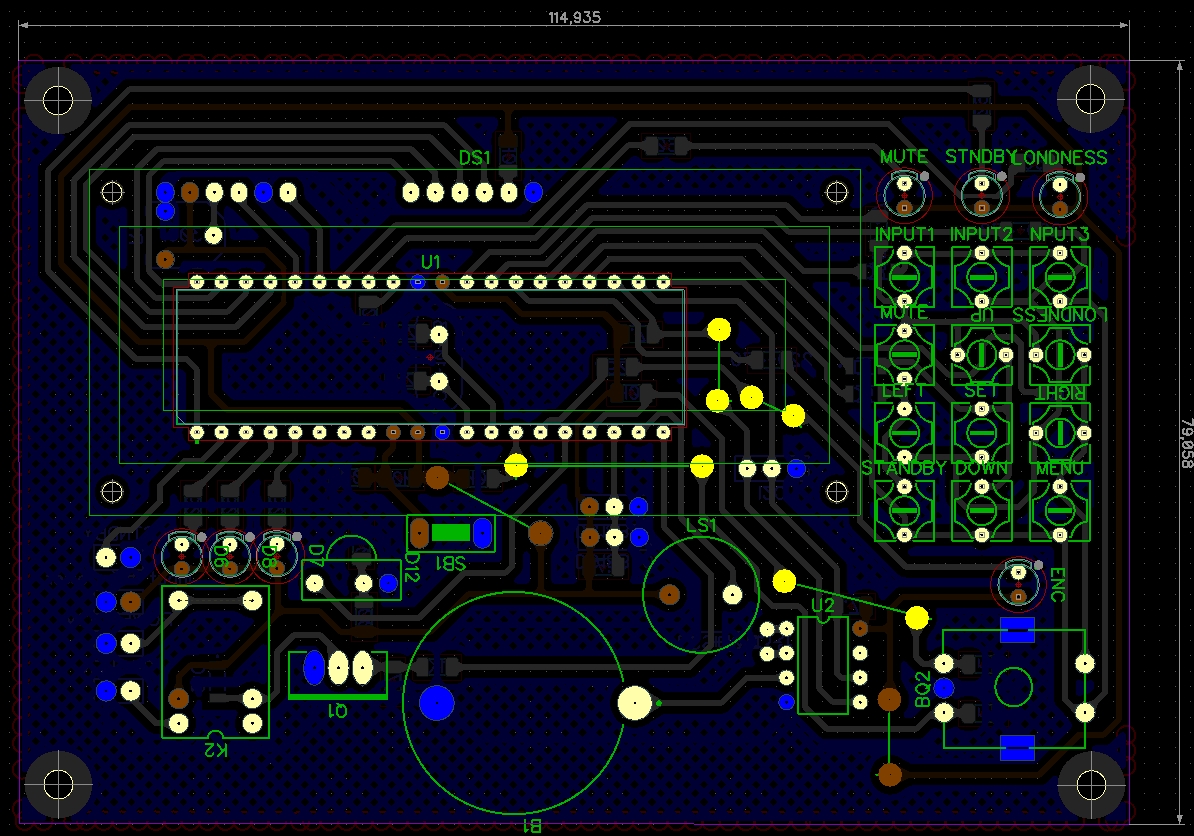Select the STANDBY silkscreen label
Screen dimensions: 1194x836
(x=904, y=467)
